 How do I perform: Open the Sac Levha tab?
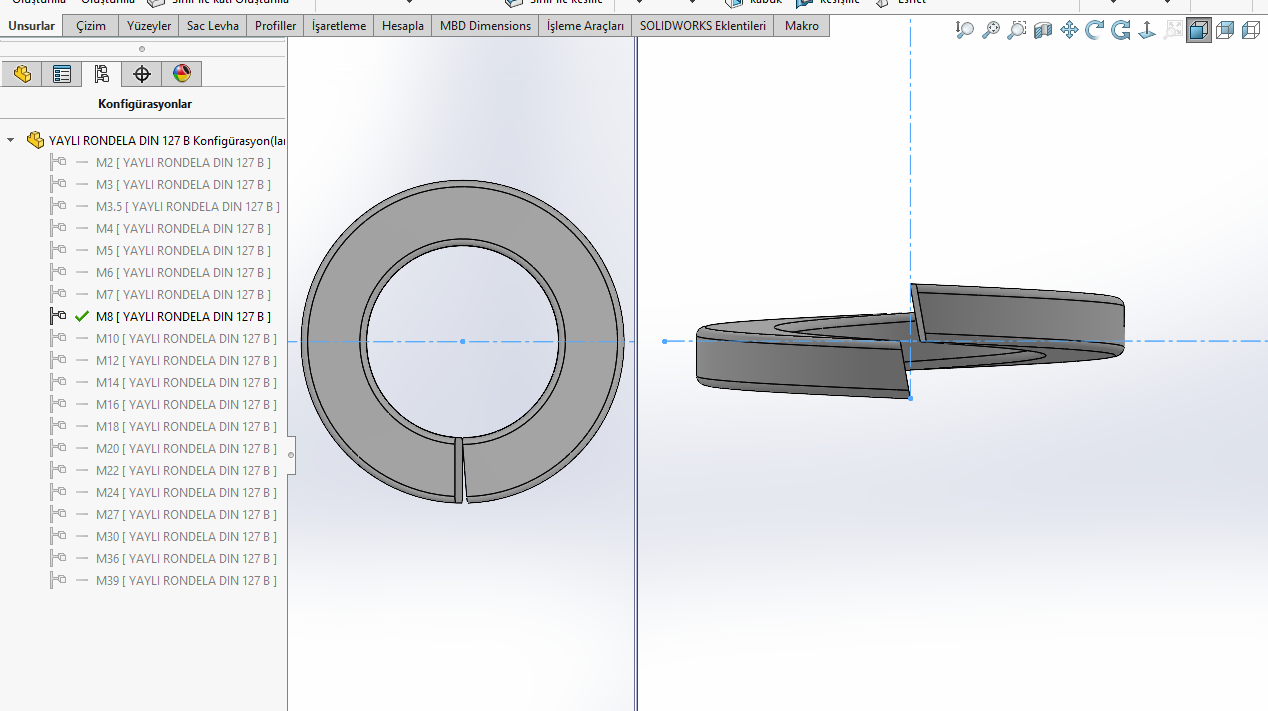213,26
